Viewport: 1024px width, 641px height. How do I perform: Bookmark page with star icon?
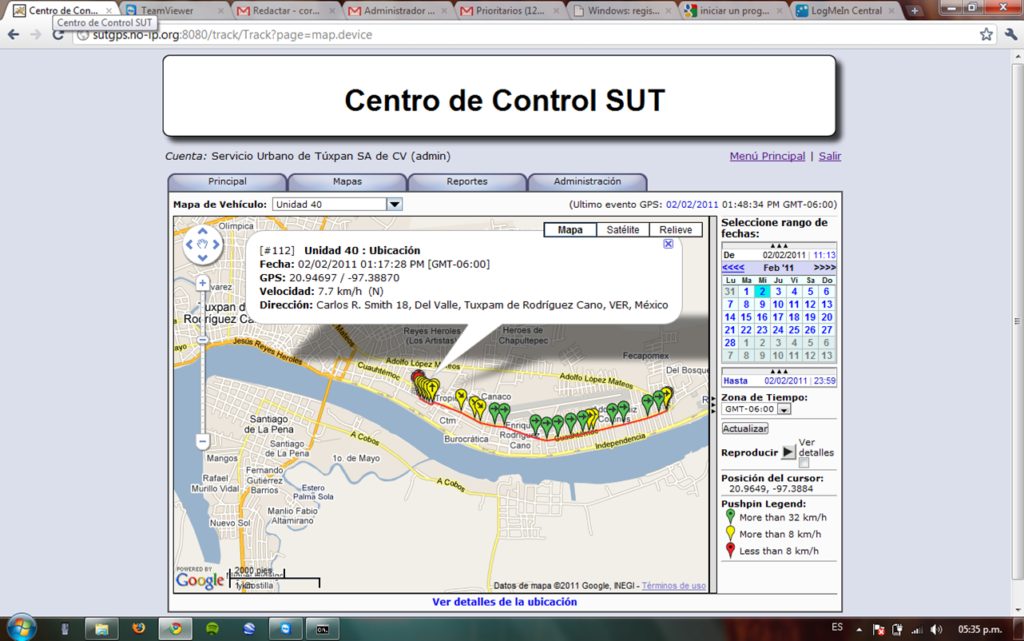click(986, 35)
